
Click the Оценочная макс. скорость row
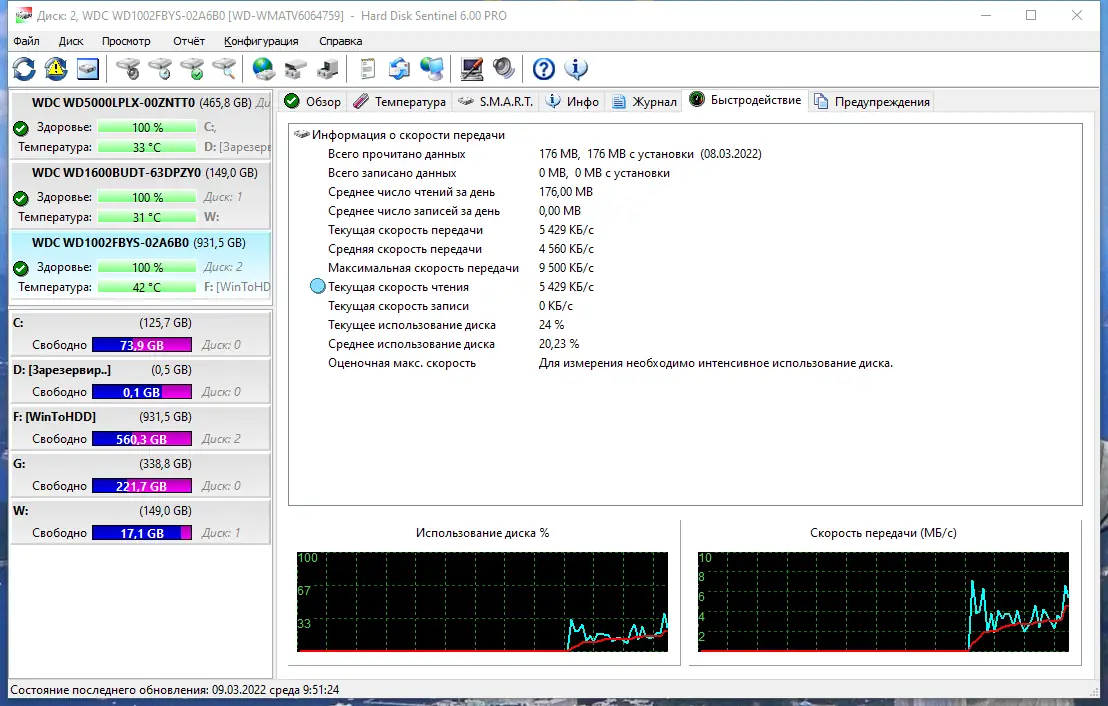click(611, 363)
